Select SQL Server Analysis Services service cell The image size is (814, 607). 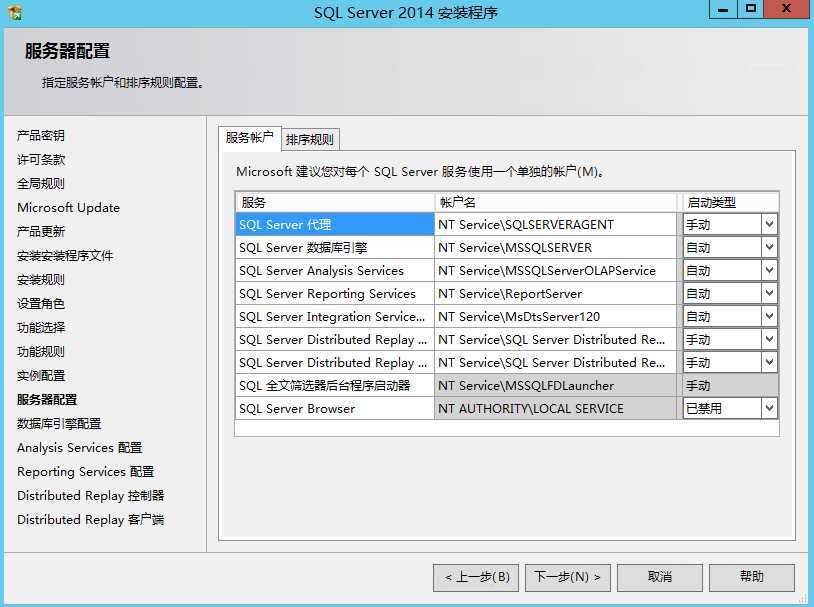click(335, 270)
